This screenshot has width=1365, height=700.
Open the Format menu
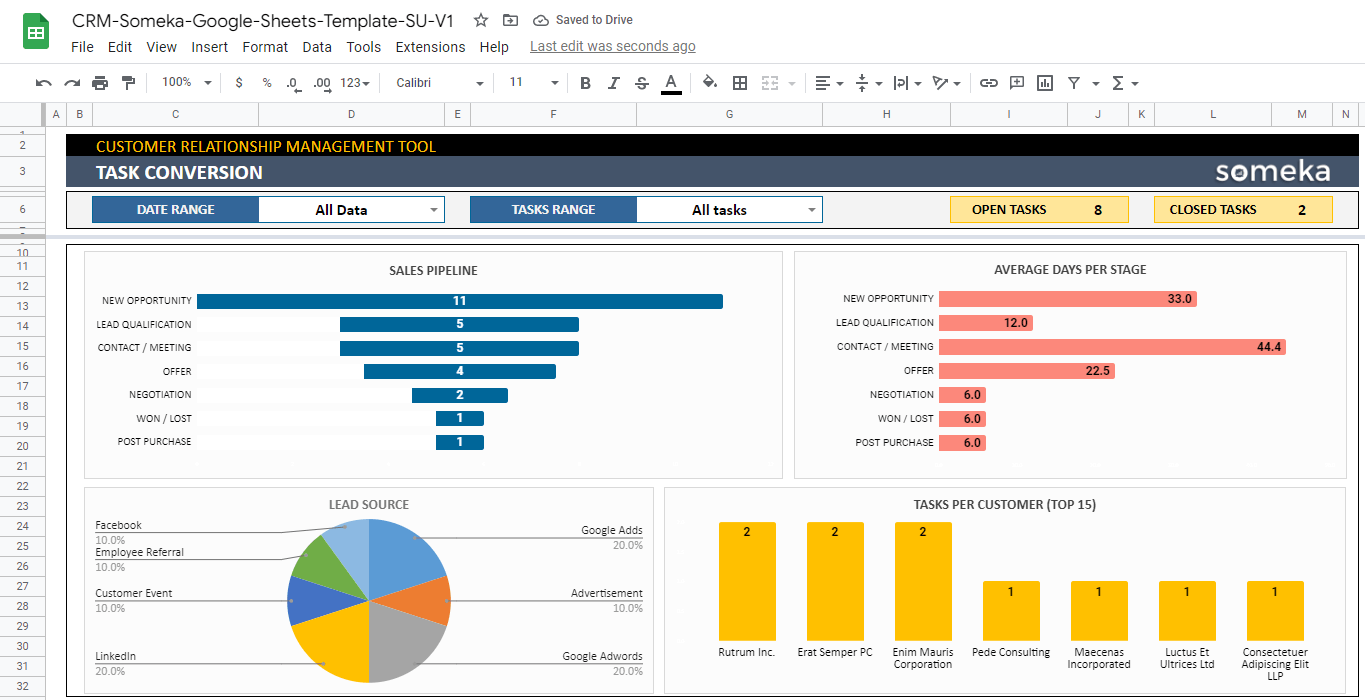pyautogui.click(x=265, y=47)
